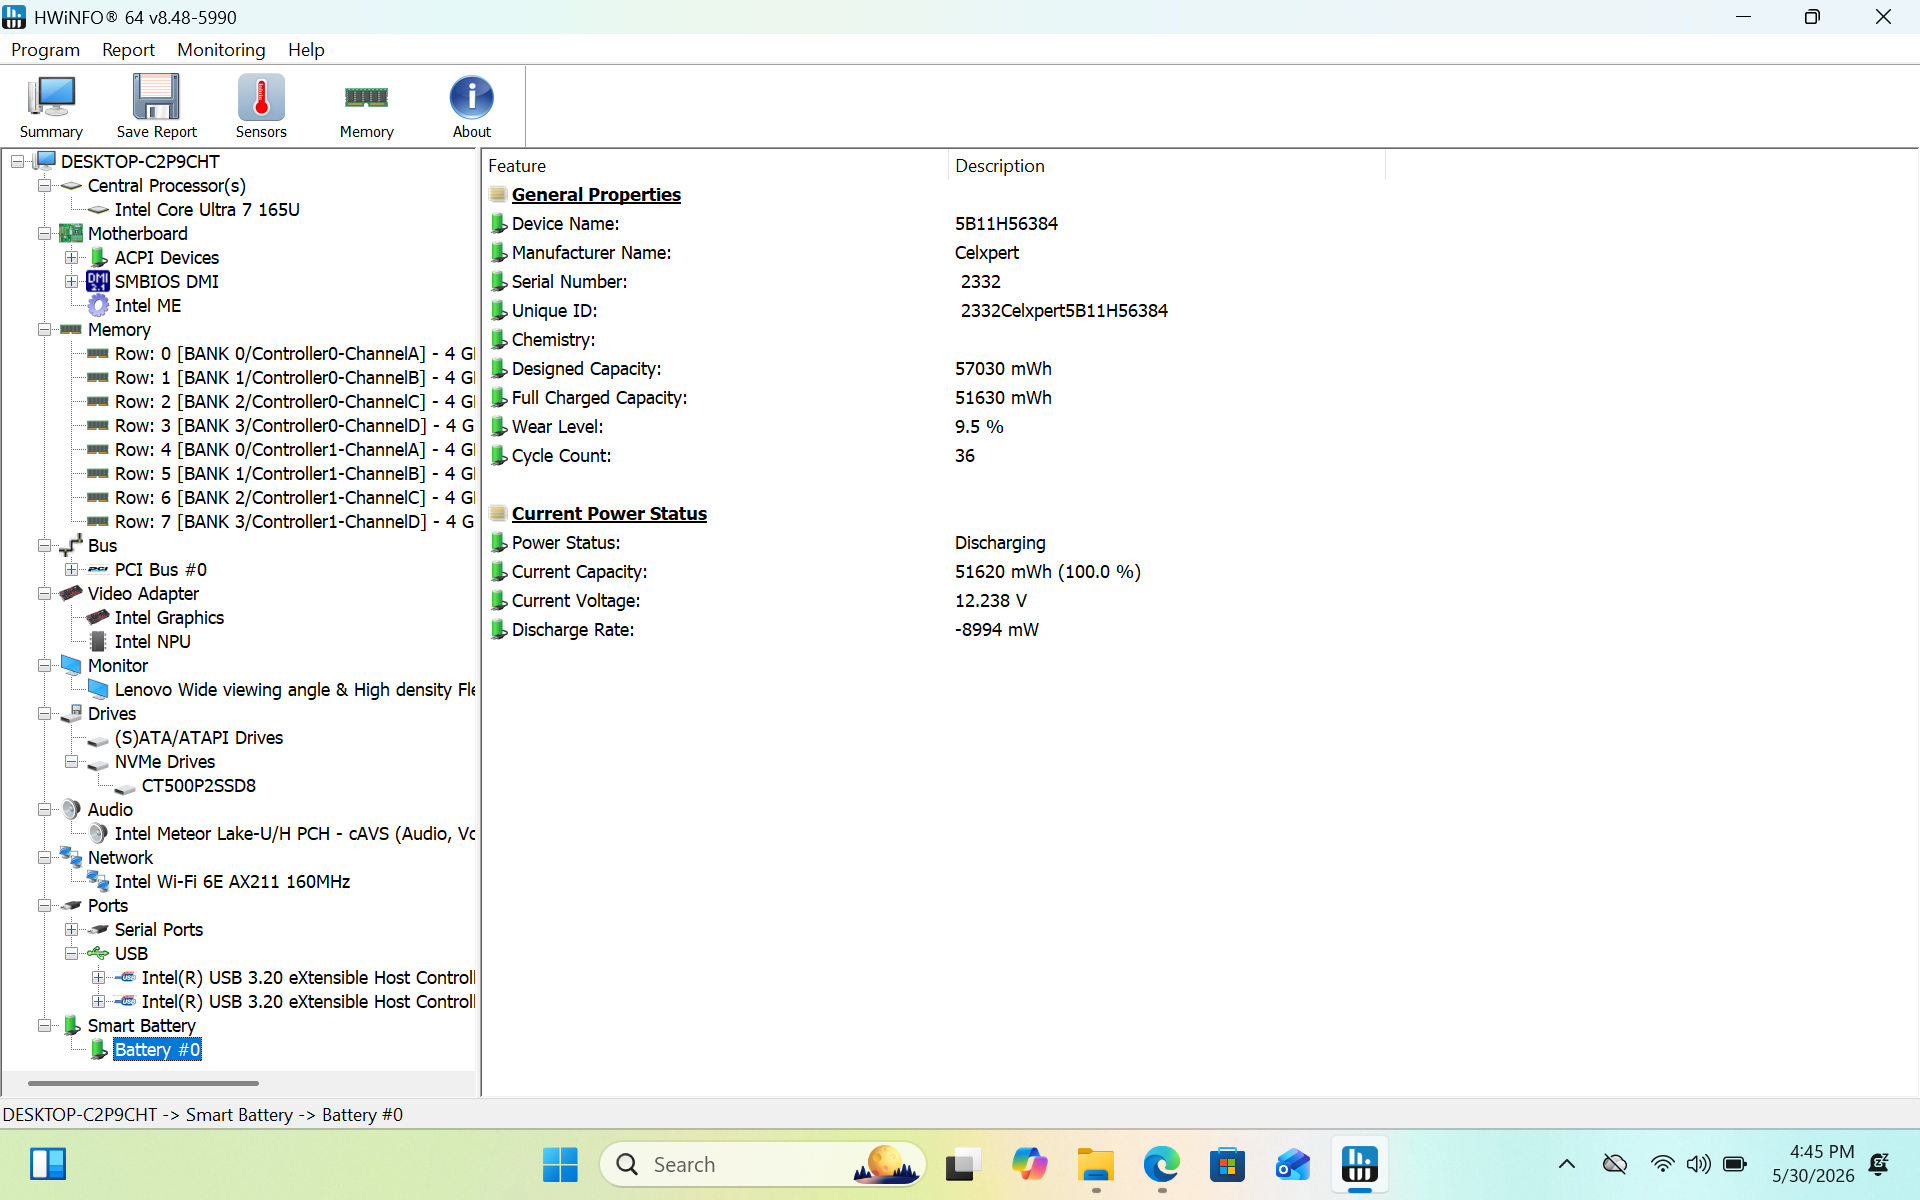Click the Monitor icon in tree
The height and width of the screenshot is (1200, 1920).
71,666
